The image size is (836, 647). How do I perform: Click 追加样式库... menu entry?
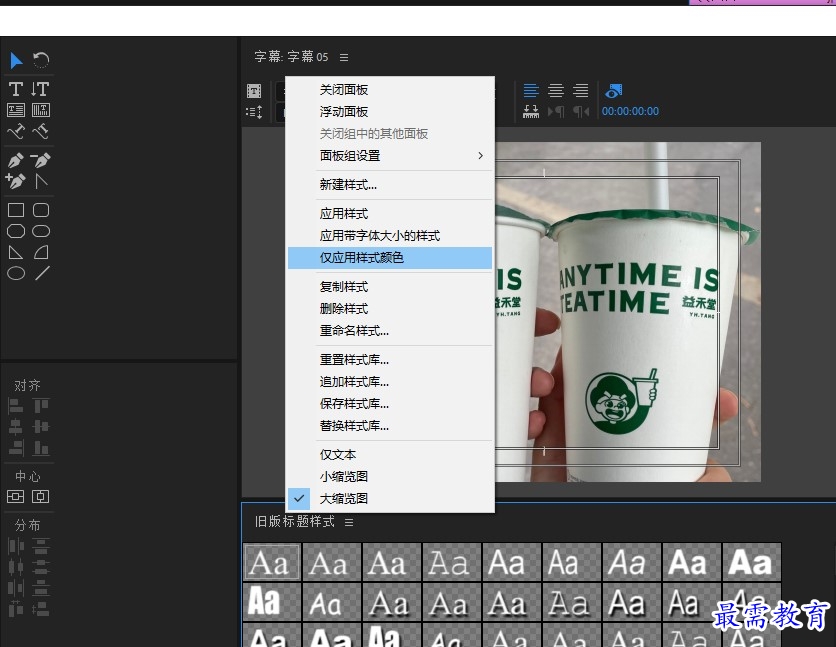(390, 382)
